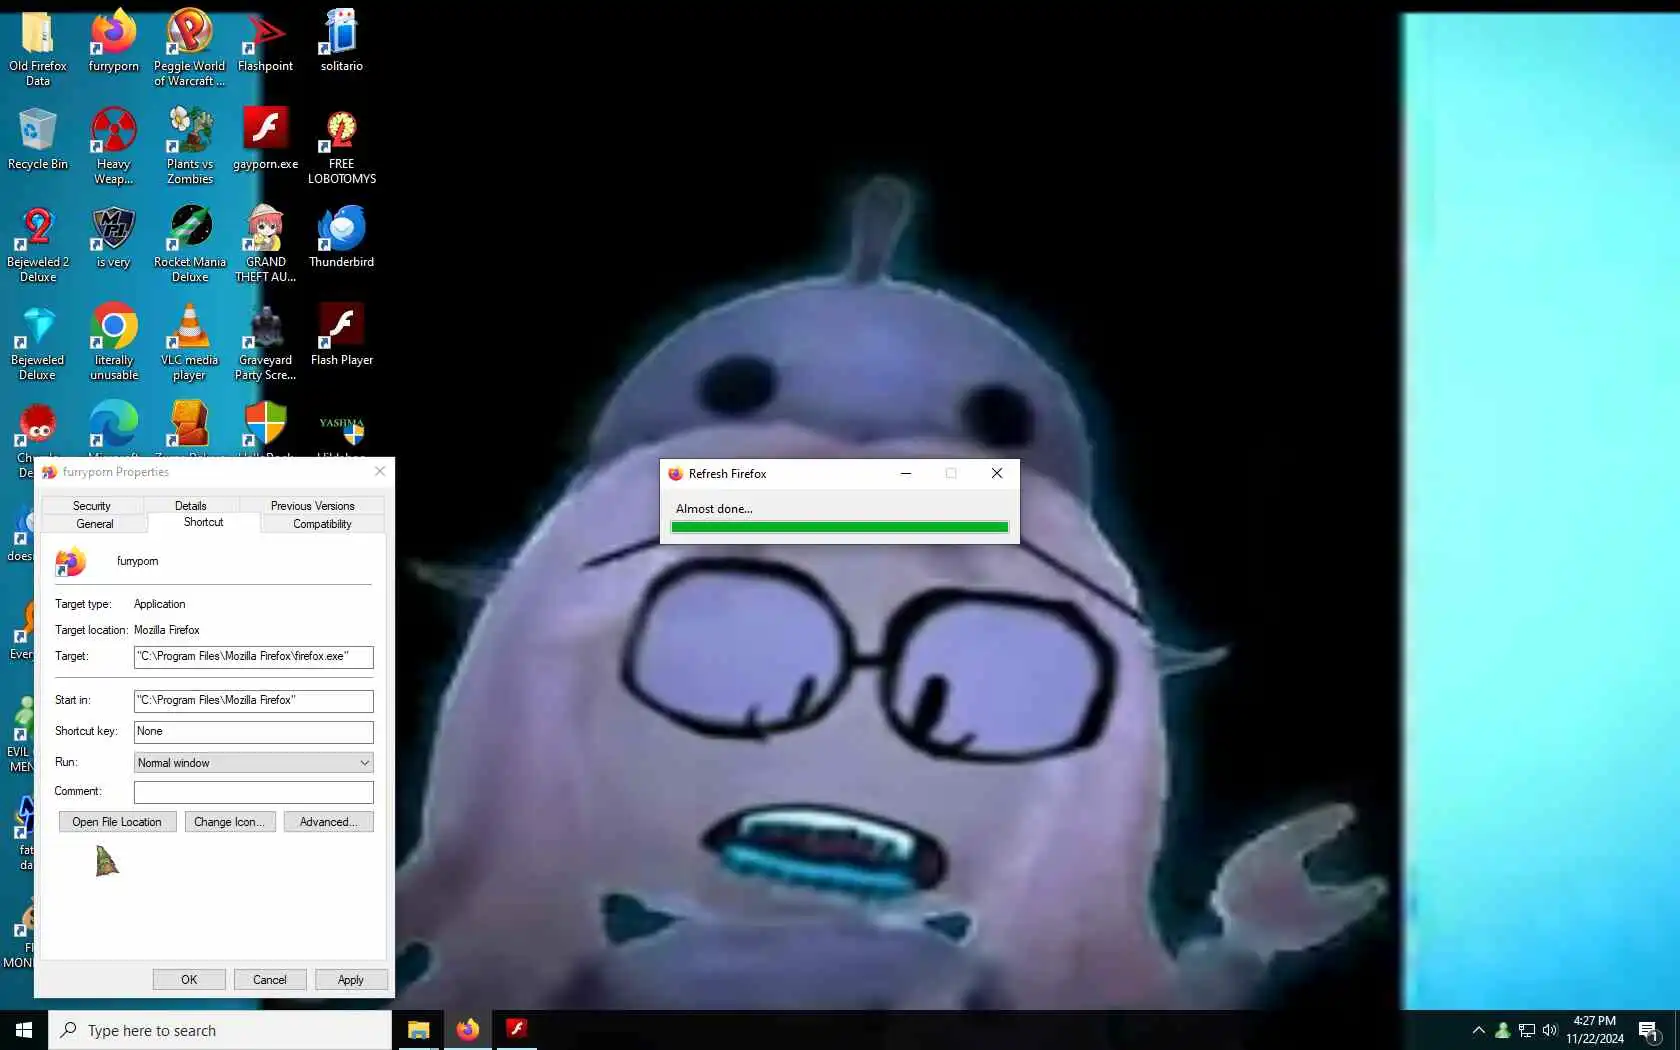The height and width of the screenshot is (1050, 1680).
Task: Select the Flashpoint desktop shortcut
Action: [265, 32]
